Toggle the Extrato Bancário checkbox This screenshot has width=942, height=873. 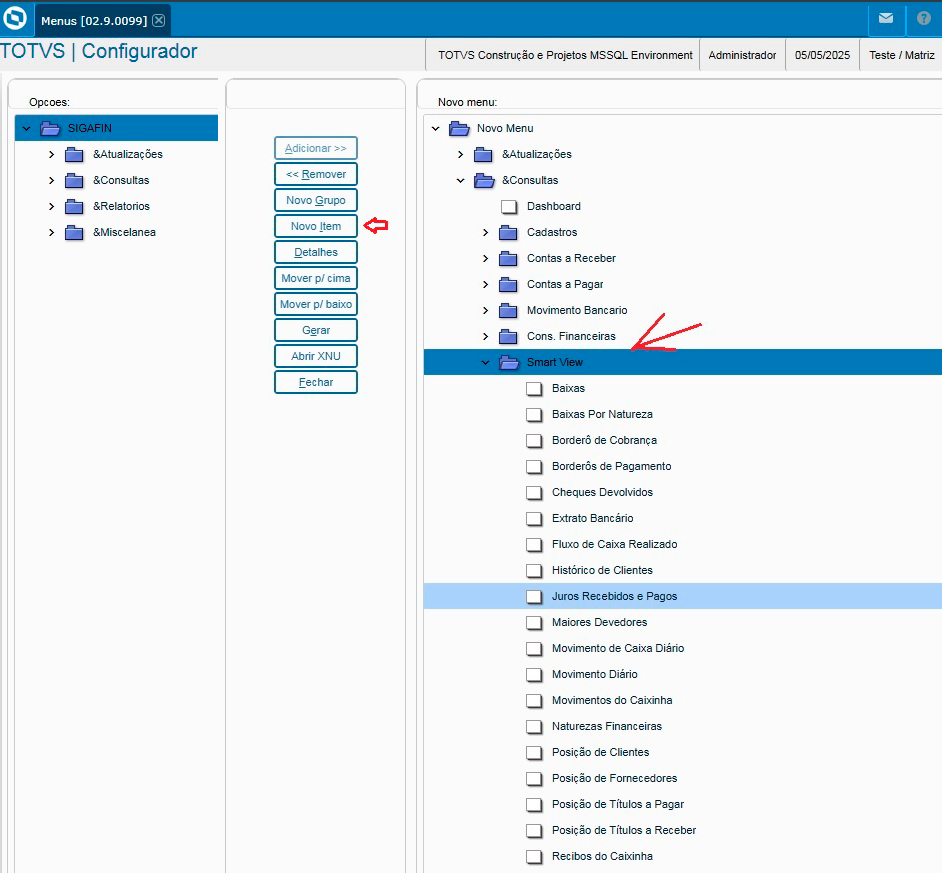point(534,519)
